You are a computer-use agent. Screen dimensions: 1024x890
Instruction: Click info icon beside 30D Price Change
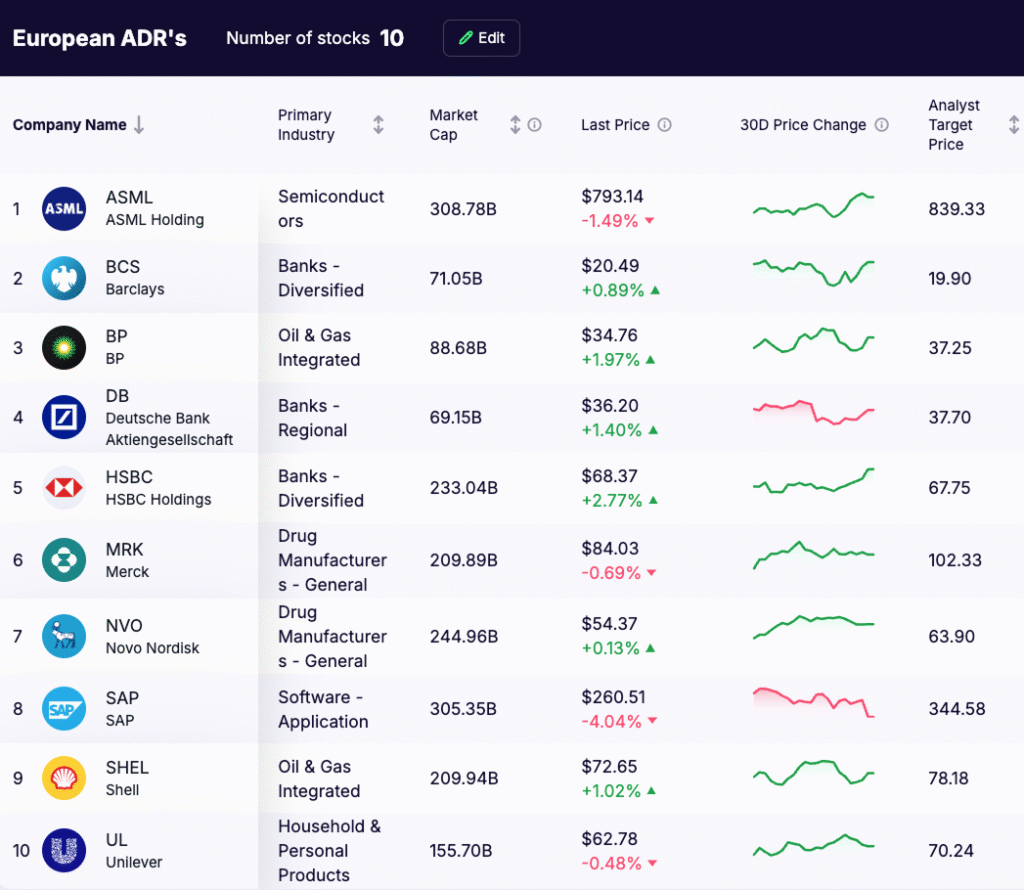(882, 125)
